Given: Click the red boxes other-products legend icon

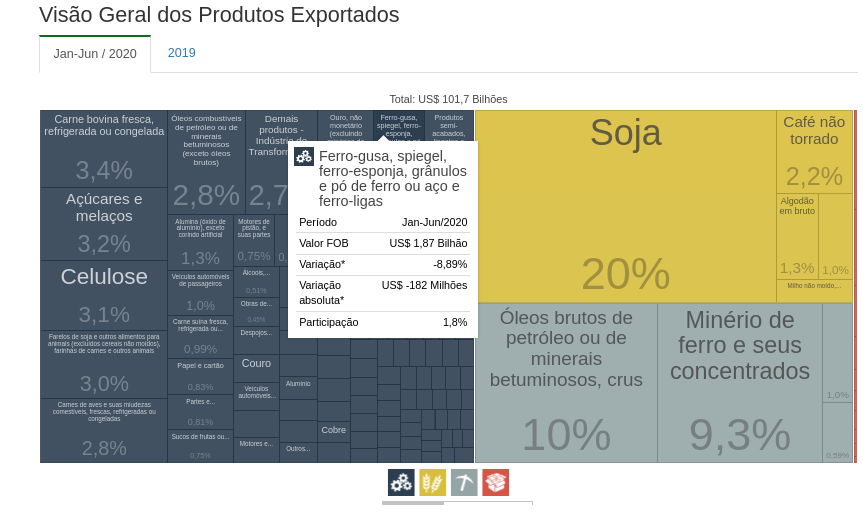Looking at the screenshot, I should click(495, 482).
